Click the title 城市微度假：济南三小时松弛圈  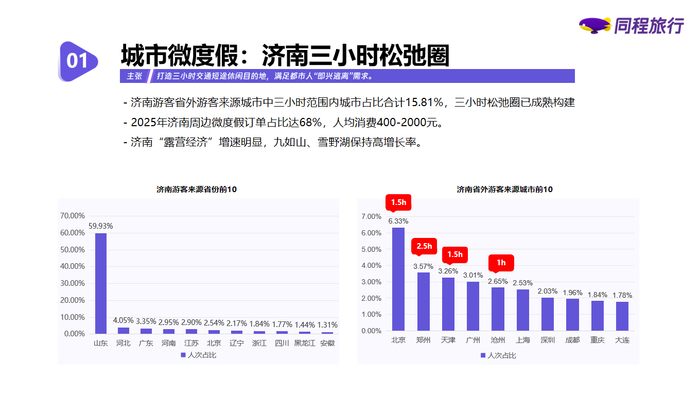285,55
